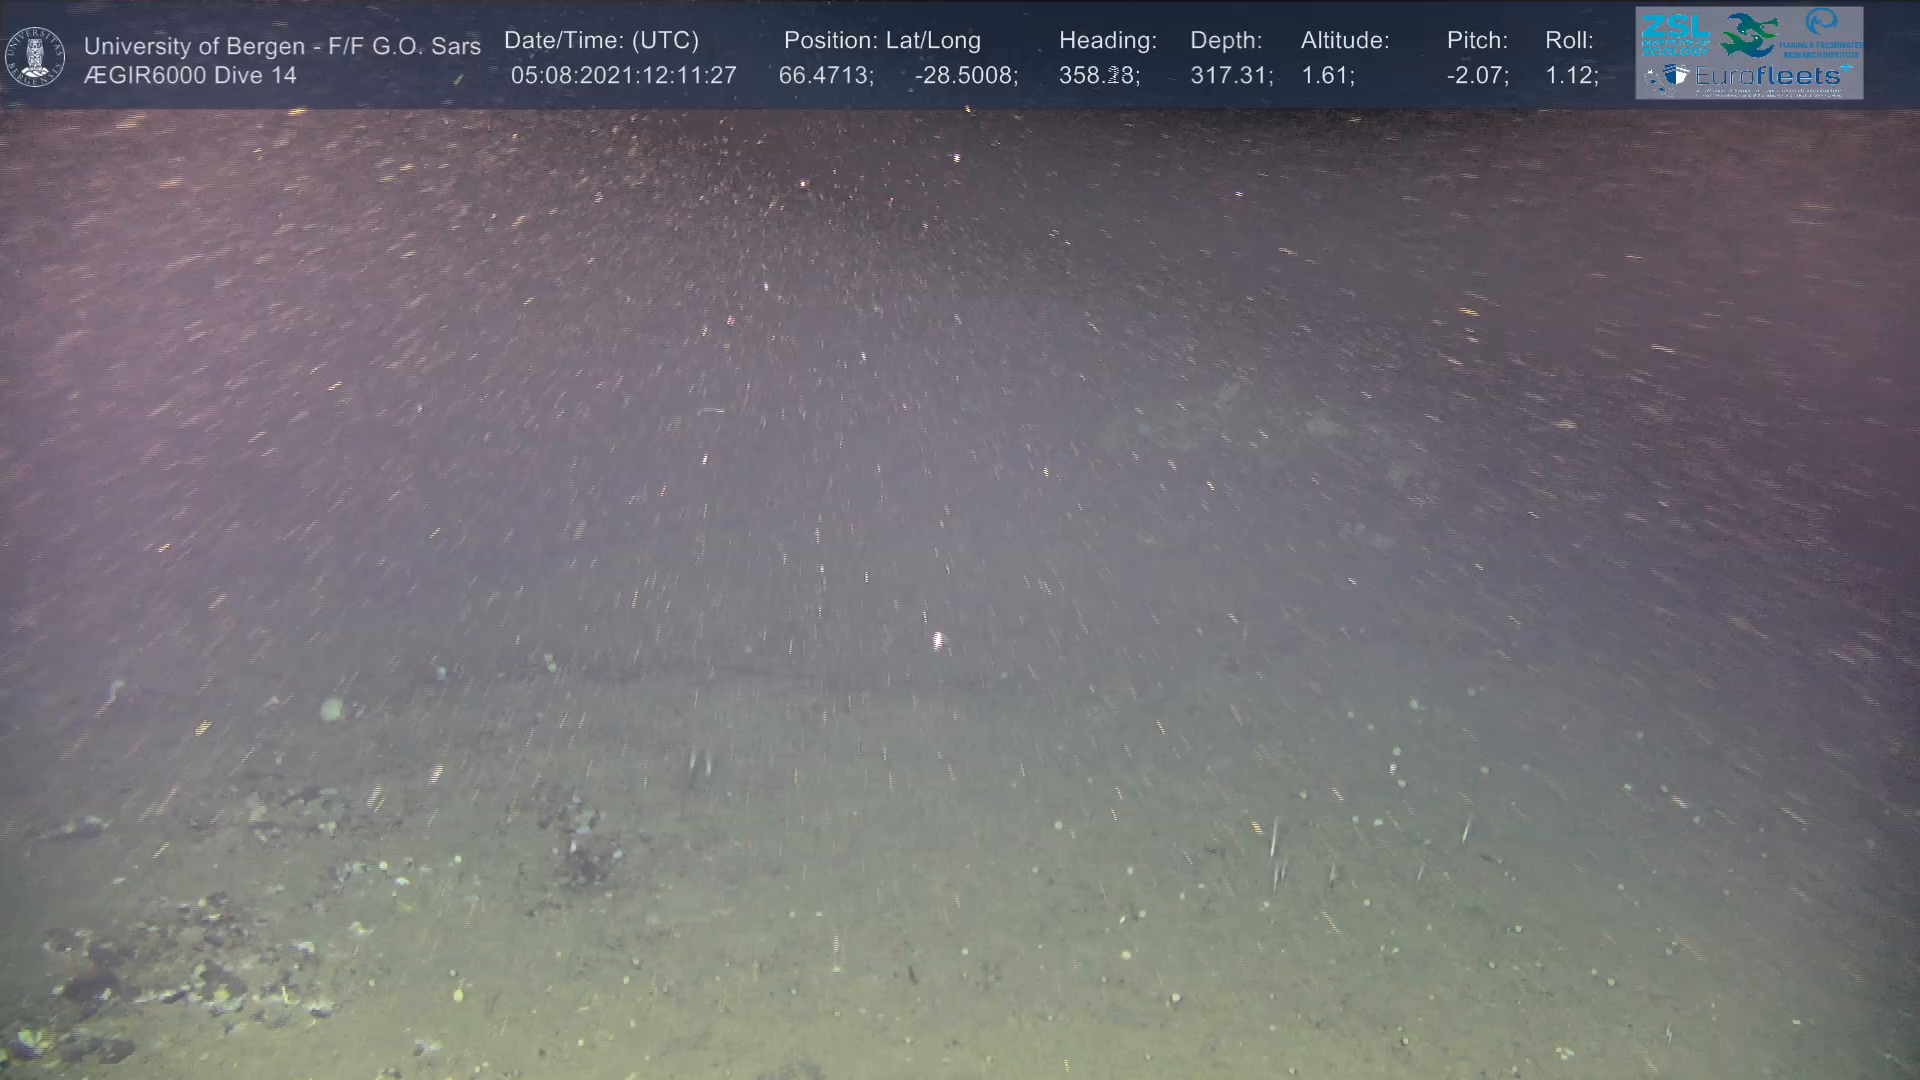
Task: Click the Marine & Freshwater Research Institute logo
Action: click(x=1823, y=33)
